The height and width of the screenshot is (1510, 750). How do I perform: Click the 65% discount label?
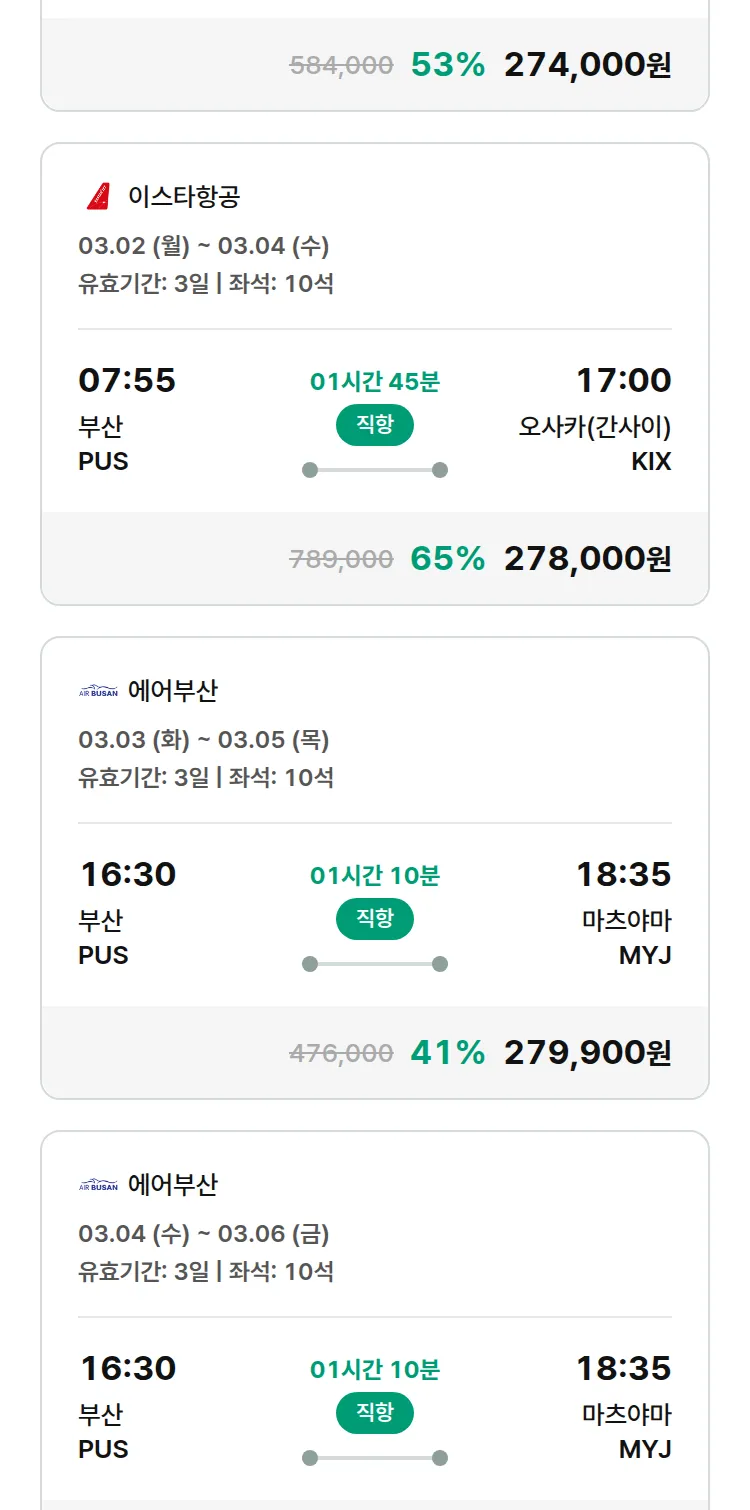pos(447,559)
